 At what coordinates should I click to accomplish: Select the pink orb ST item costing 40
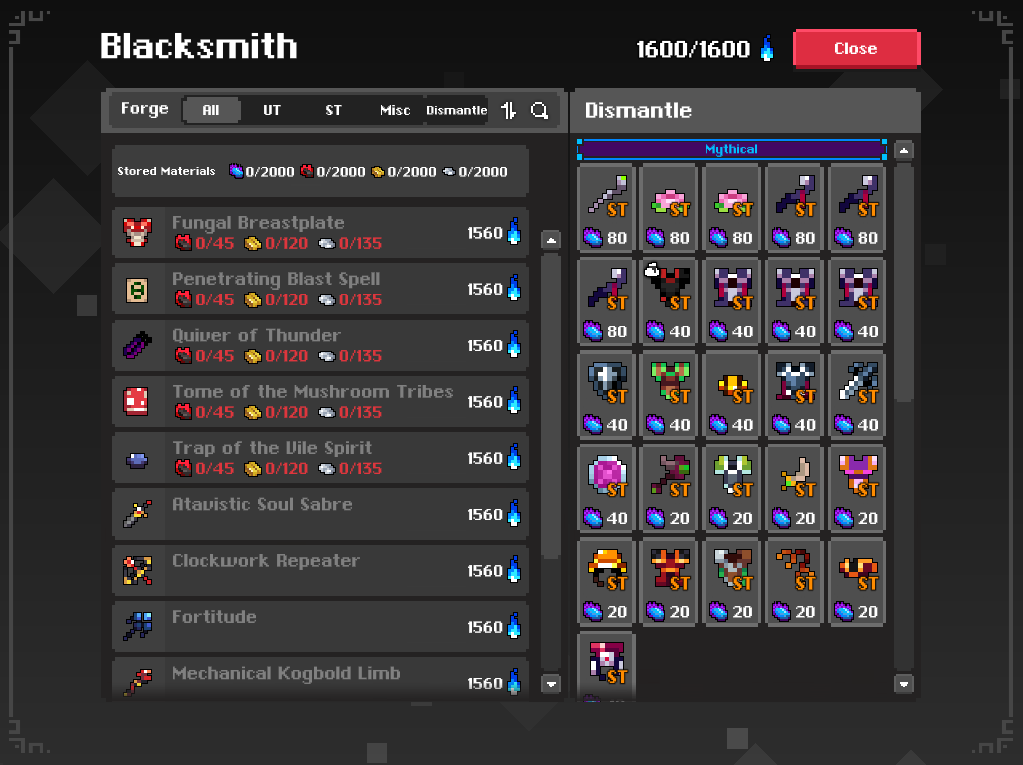point(607,488)
